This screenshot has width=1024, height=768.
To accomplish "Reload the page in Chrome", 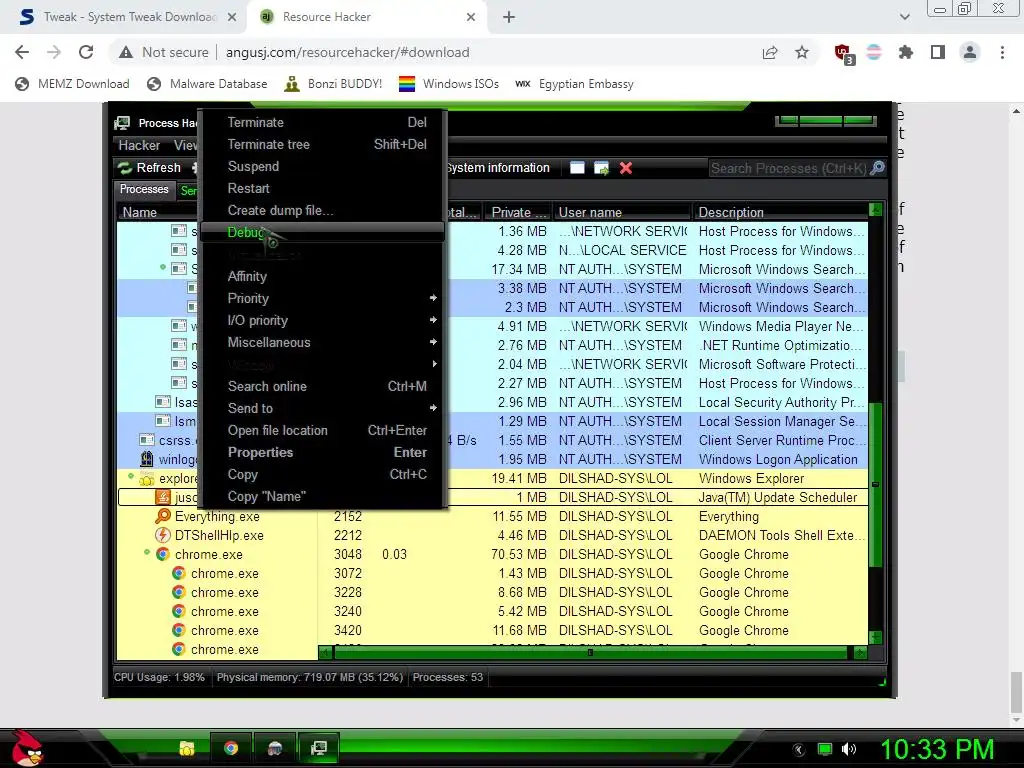I will coord(86,52).
